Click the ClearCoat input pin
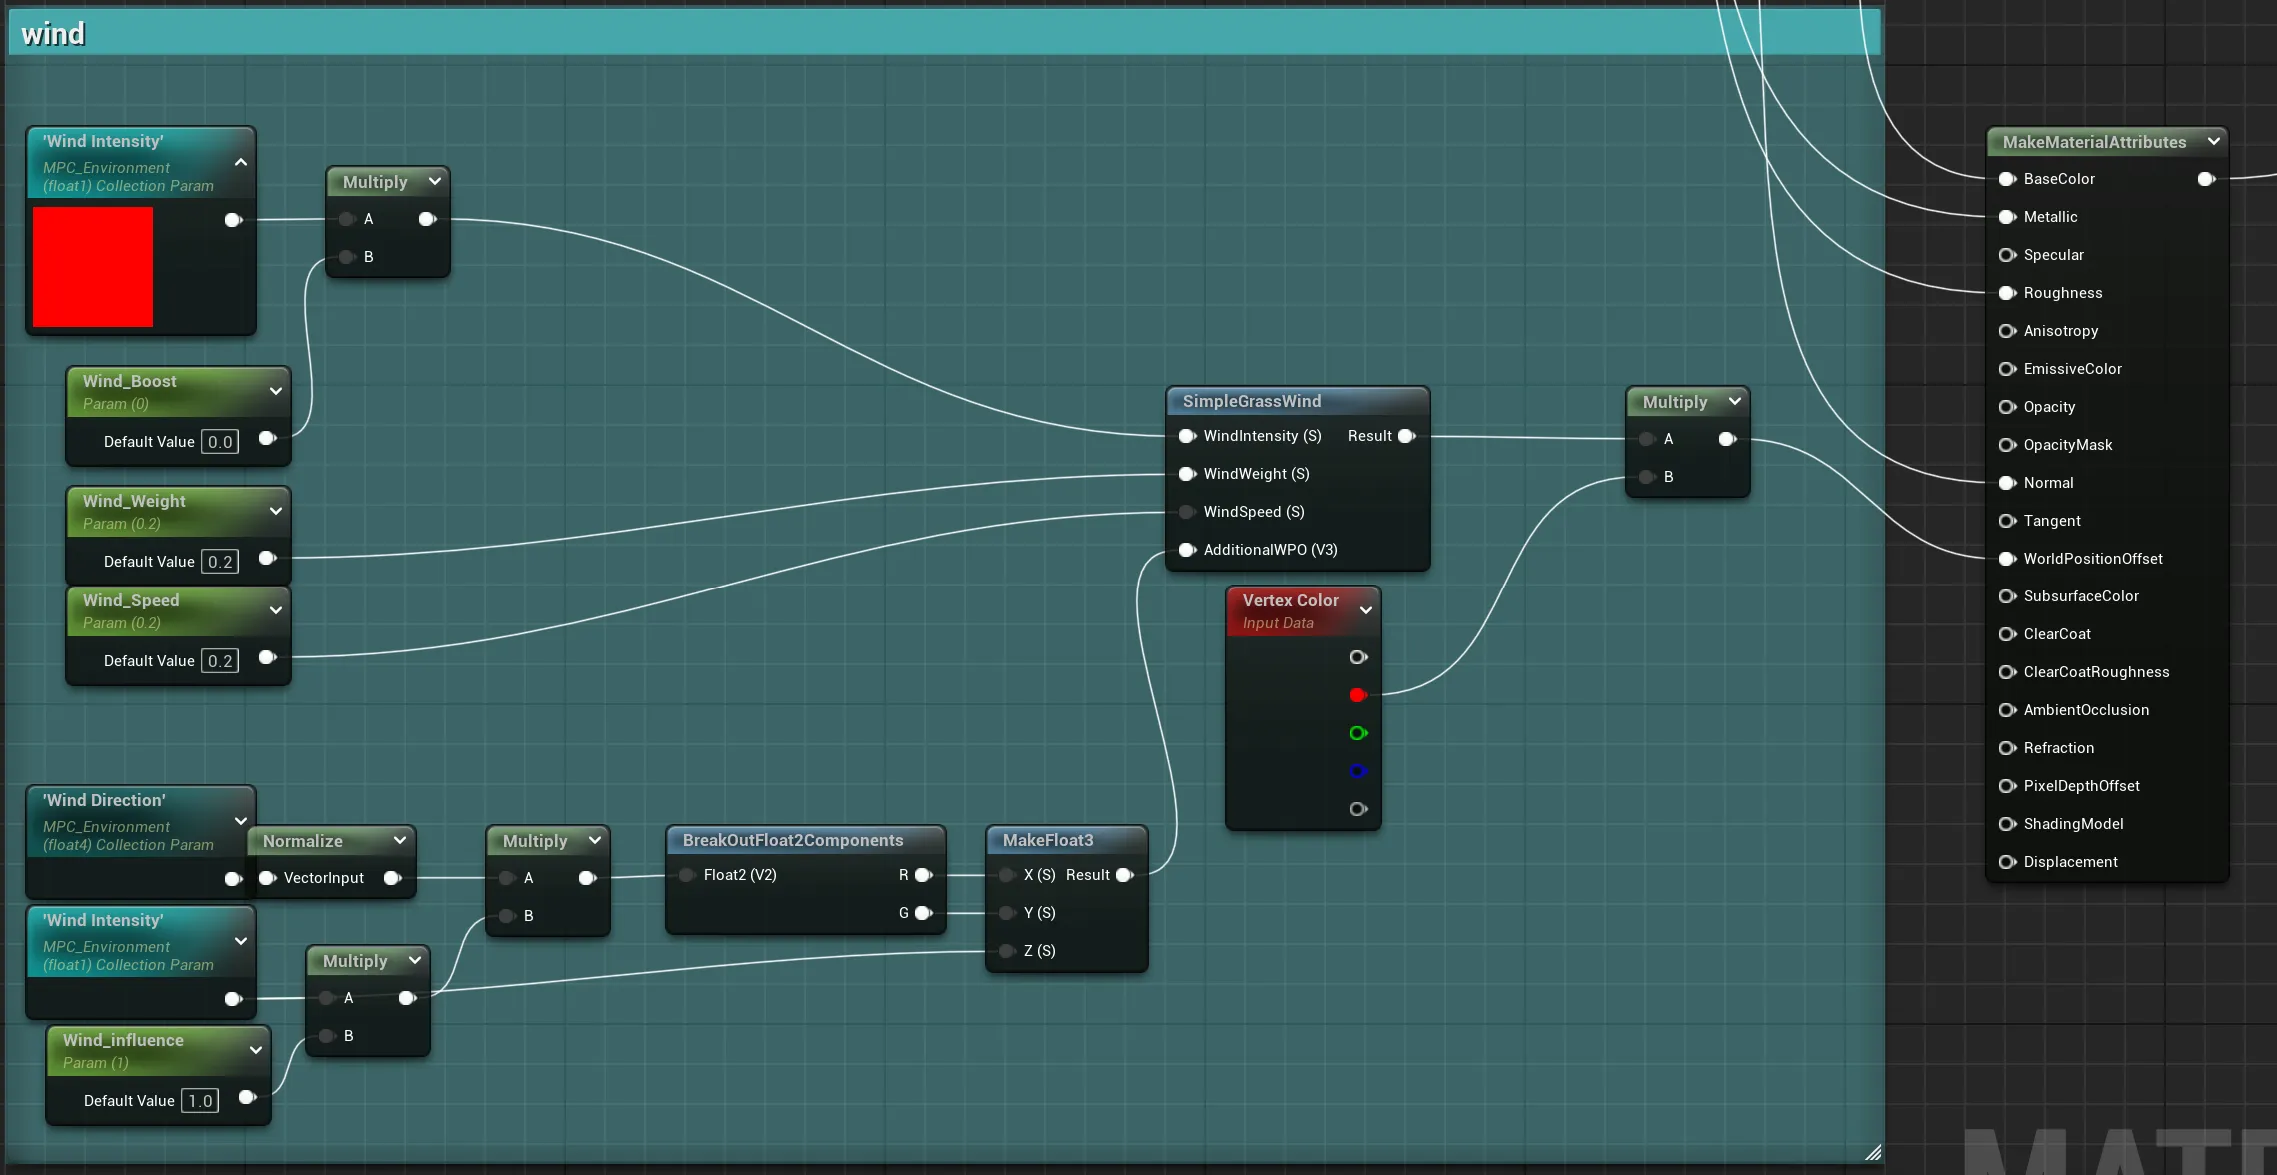2277x1175 pixels. [2007, 634]
